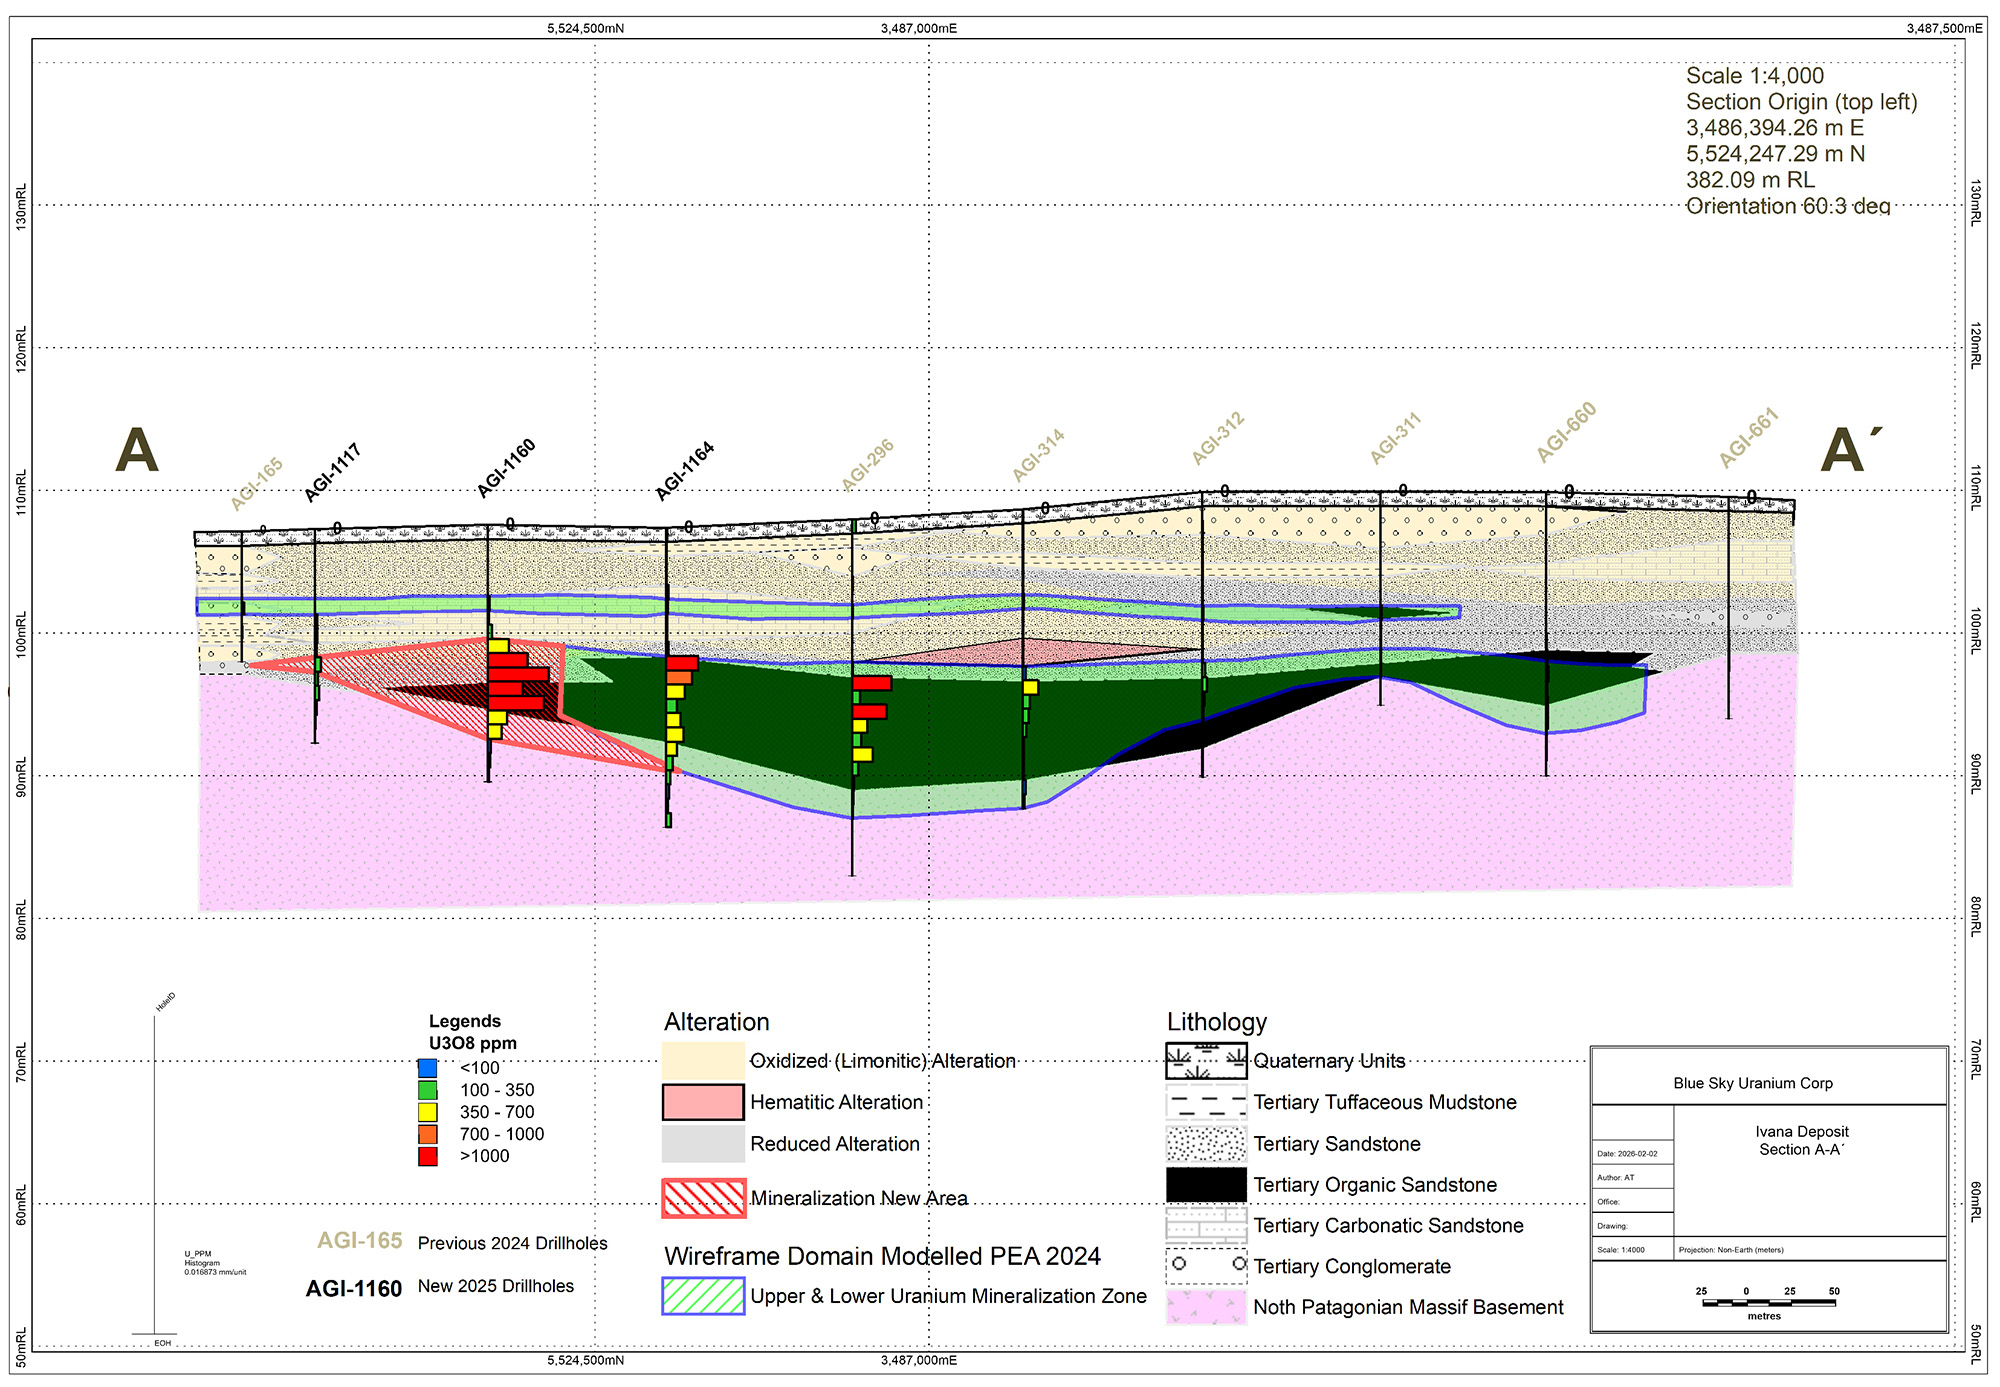This screenshot has height=1387, width=2000.
Task: Click the Quaternary Units lithology pattern icon
Action: click(x=1206, y=1061)
